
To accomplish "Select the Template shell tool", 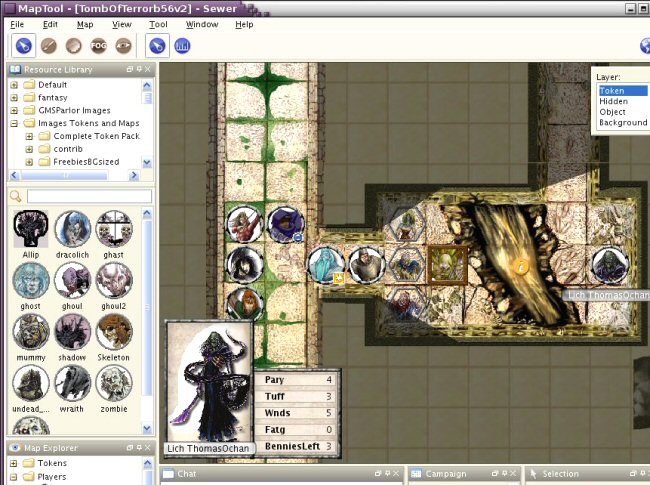I will [73, 46].
